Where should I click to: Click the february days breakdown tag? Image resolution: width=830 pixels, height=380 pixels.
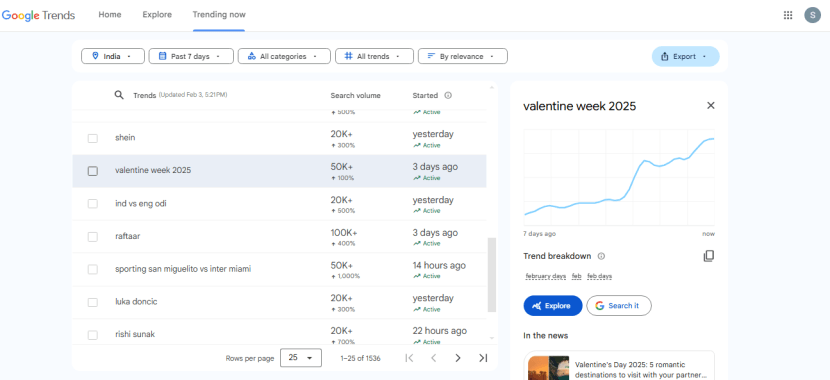click(546, 276)
